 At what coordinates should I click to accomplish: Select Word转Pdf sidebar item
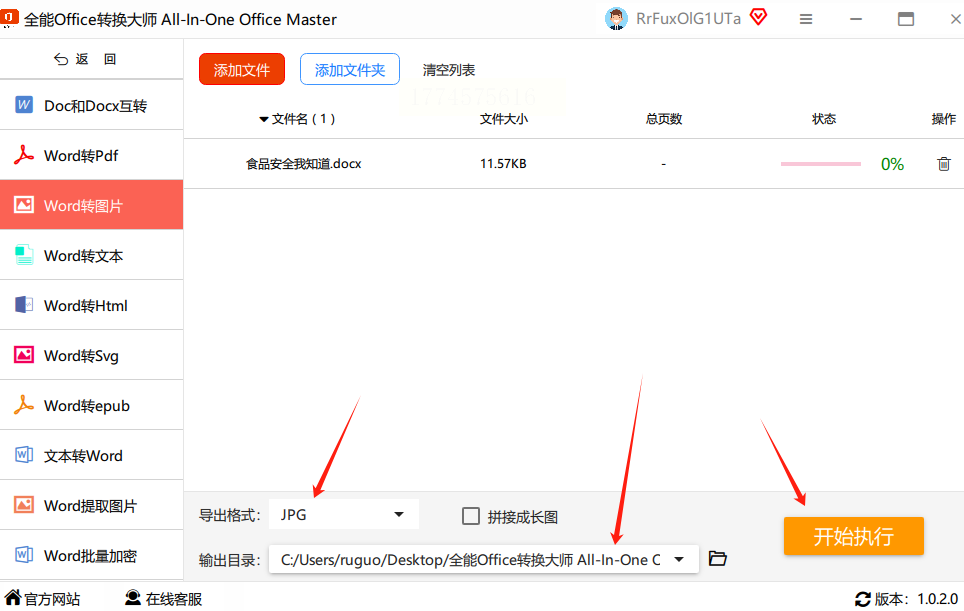pyautogui.click(x=92, y=155)
